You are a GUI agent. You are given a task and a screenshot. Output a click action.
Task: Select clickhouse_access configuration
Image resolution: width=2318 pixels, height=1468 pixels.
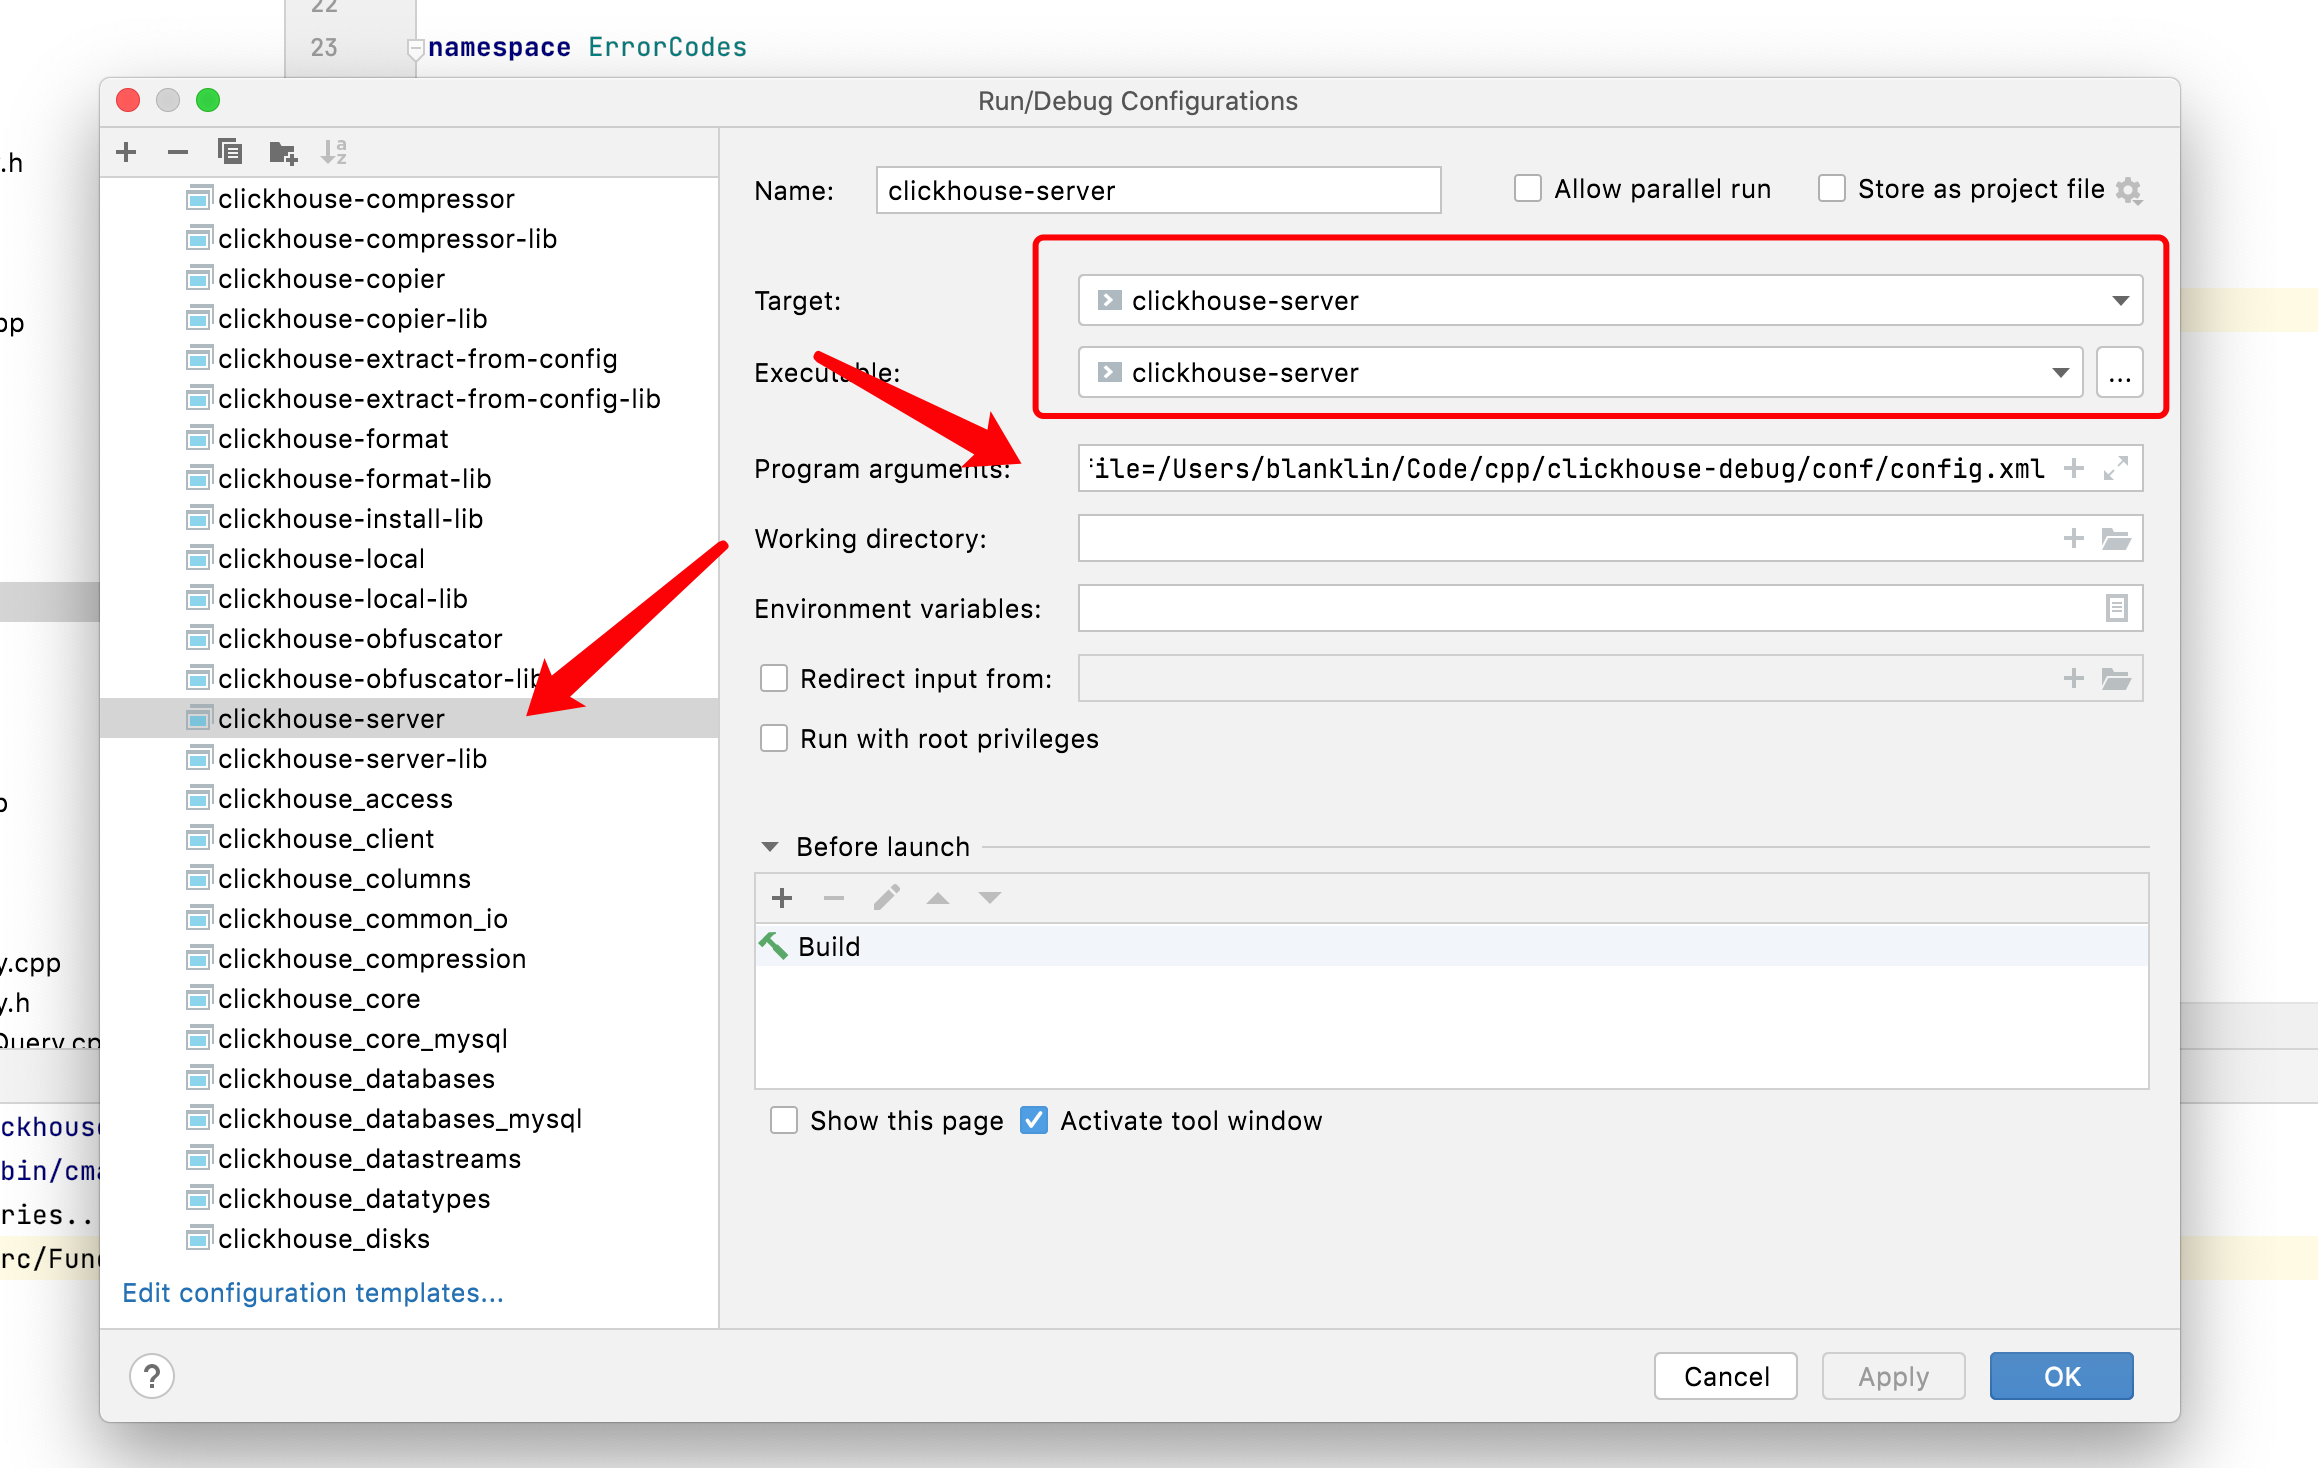pos(409,798)
